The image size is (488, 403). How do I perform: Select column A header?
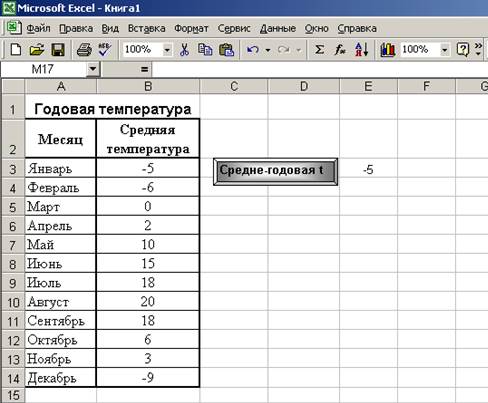click(61, 87)
